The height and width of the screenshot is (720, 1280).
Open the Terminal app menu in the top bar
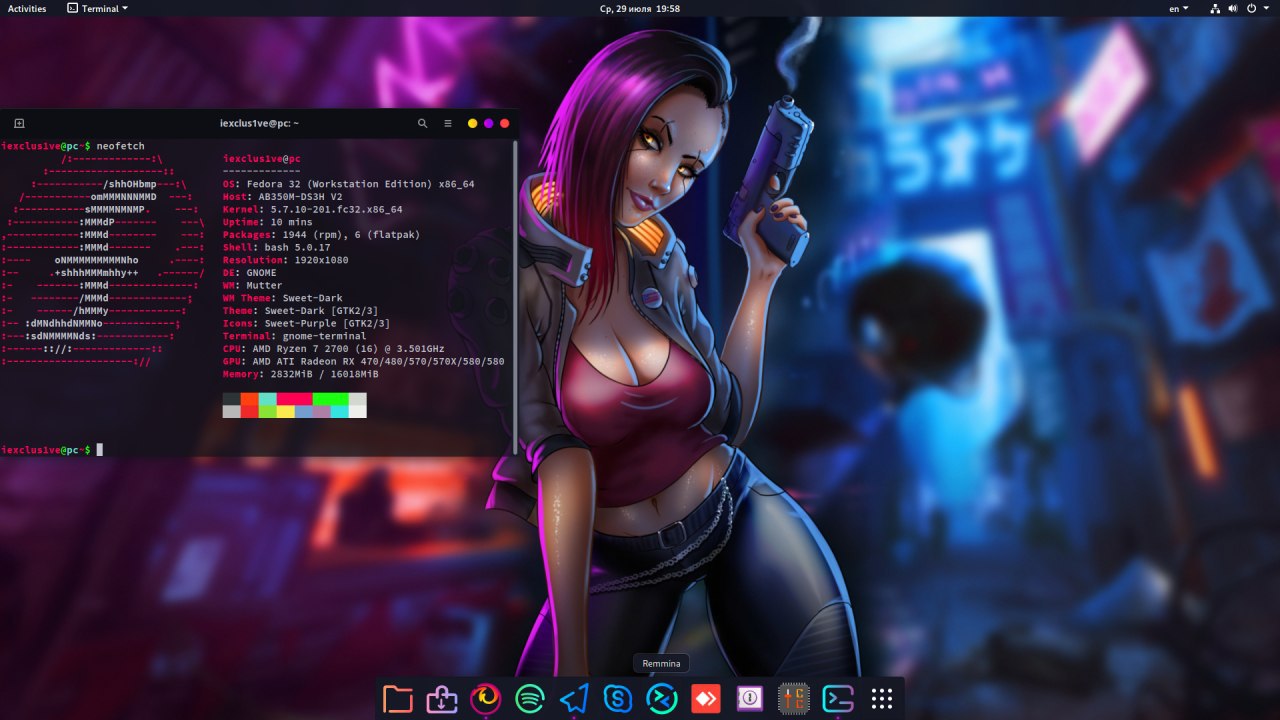point(97,8)
